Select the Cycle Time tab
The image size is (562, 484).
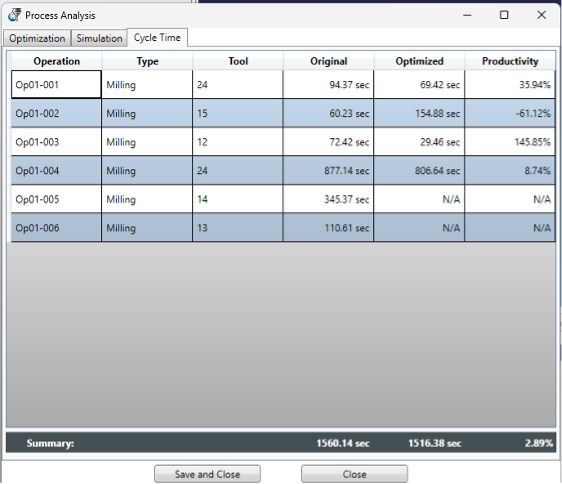[157, 38]
